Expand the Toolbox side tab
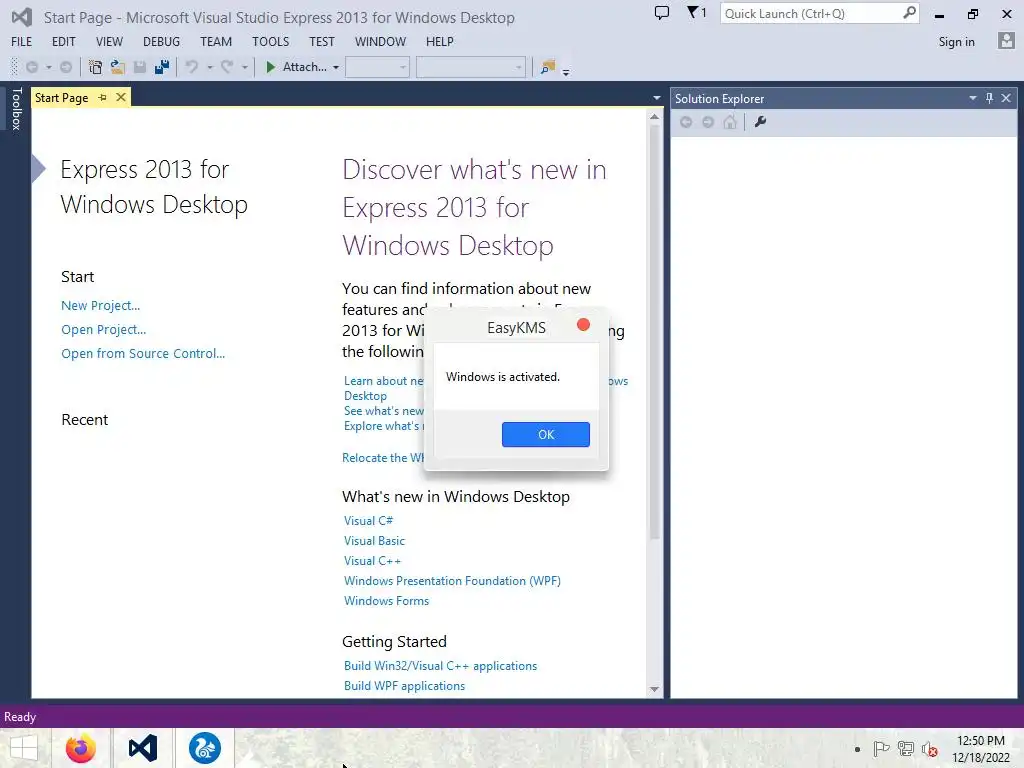This screenshot has width=1024, height=768. pyautogui.click(x=16, y=108)
